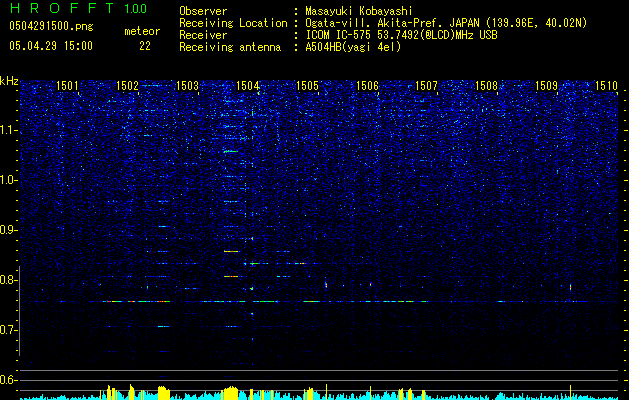
Task: Click the 'Receiver' field label
Action: 203,35
